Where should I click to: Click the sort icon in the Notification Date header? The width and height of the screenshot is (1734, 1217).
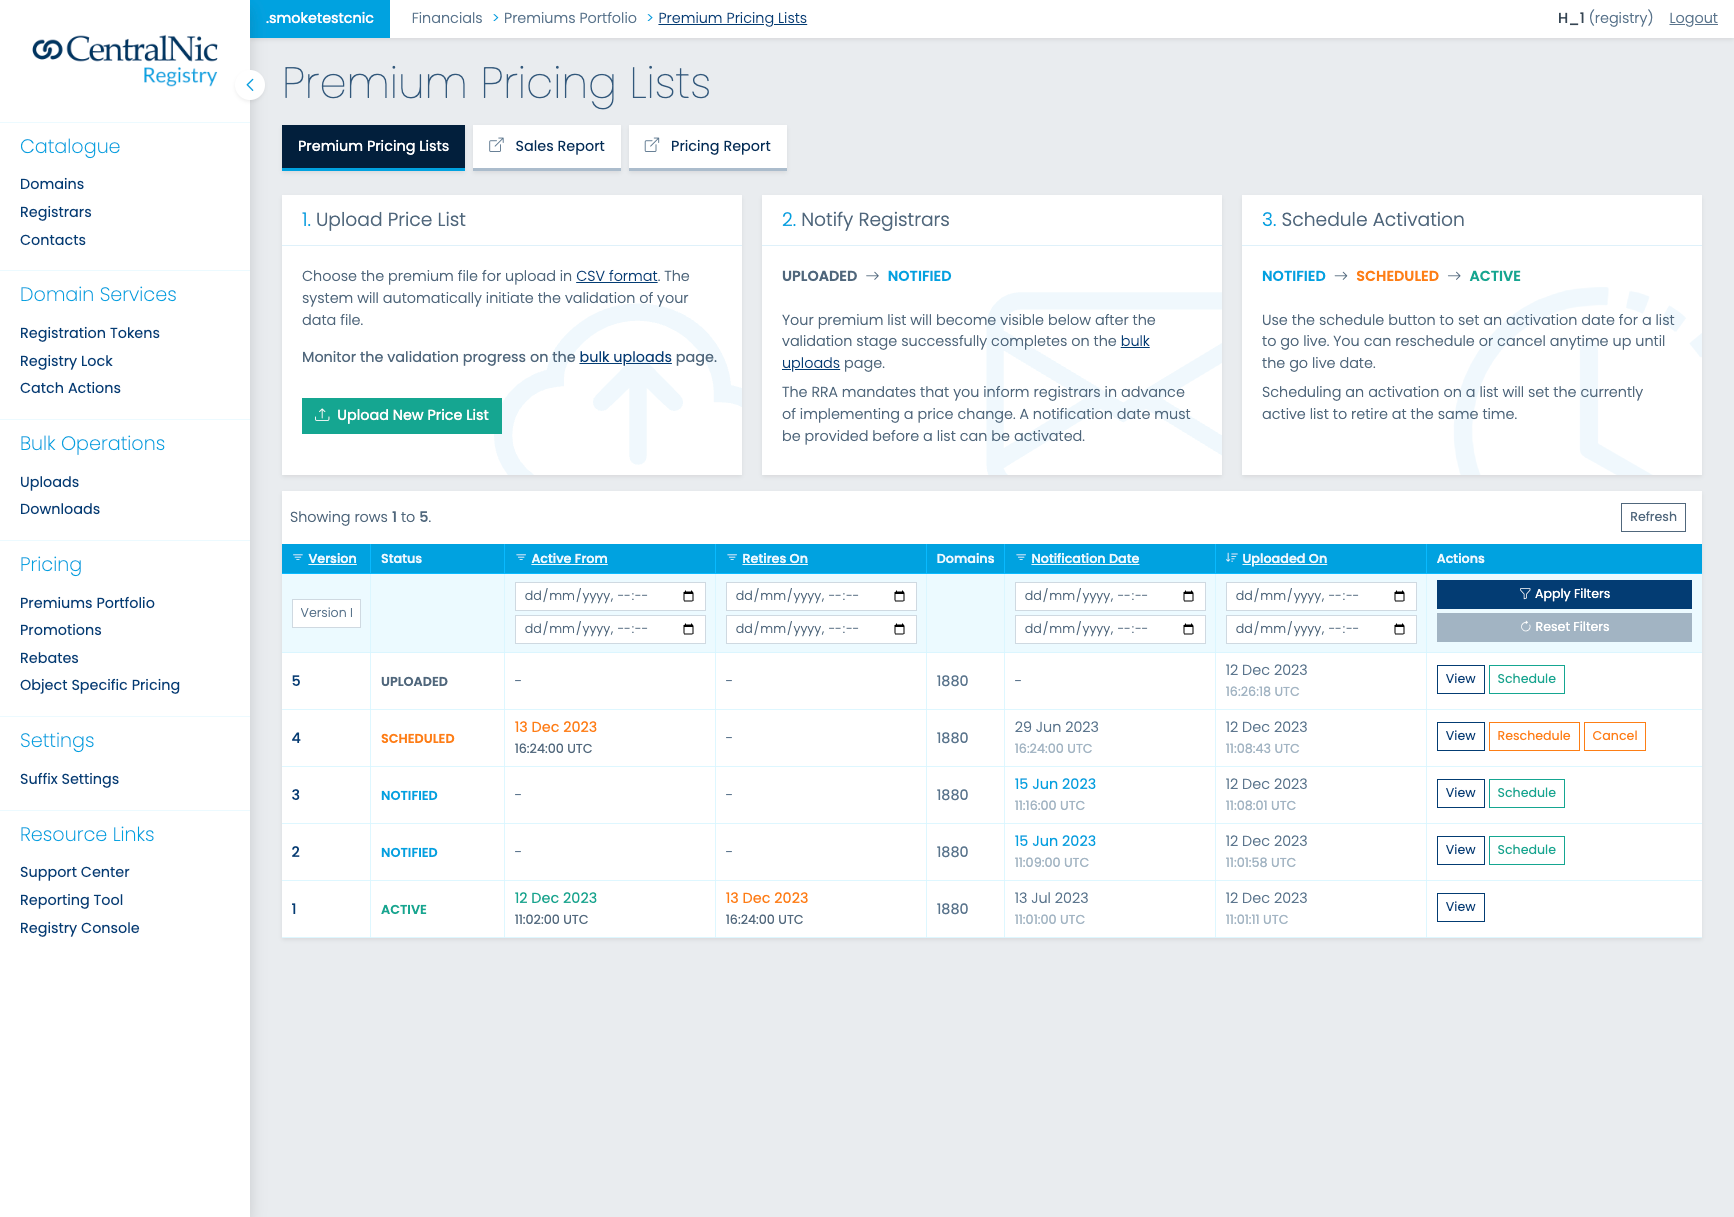pos(1021,558)
